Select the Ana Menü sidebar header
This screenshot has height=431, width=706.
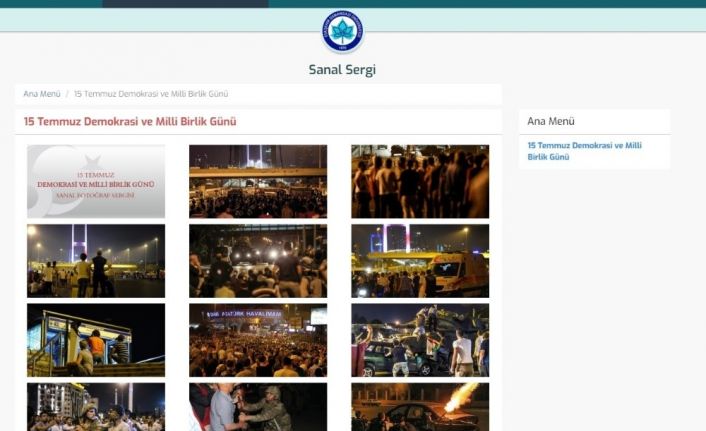(x=551, y=121)
